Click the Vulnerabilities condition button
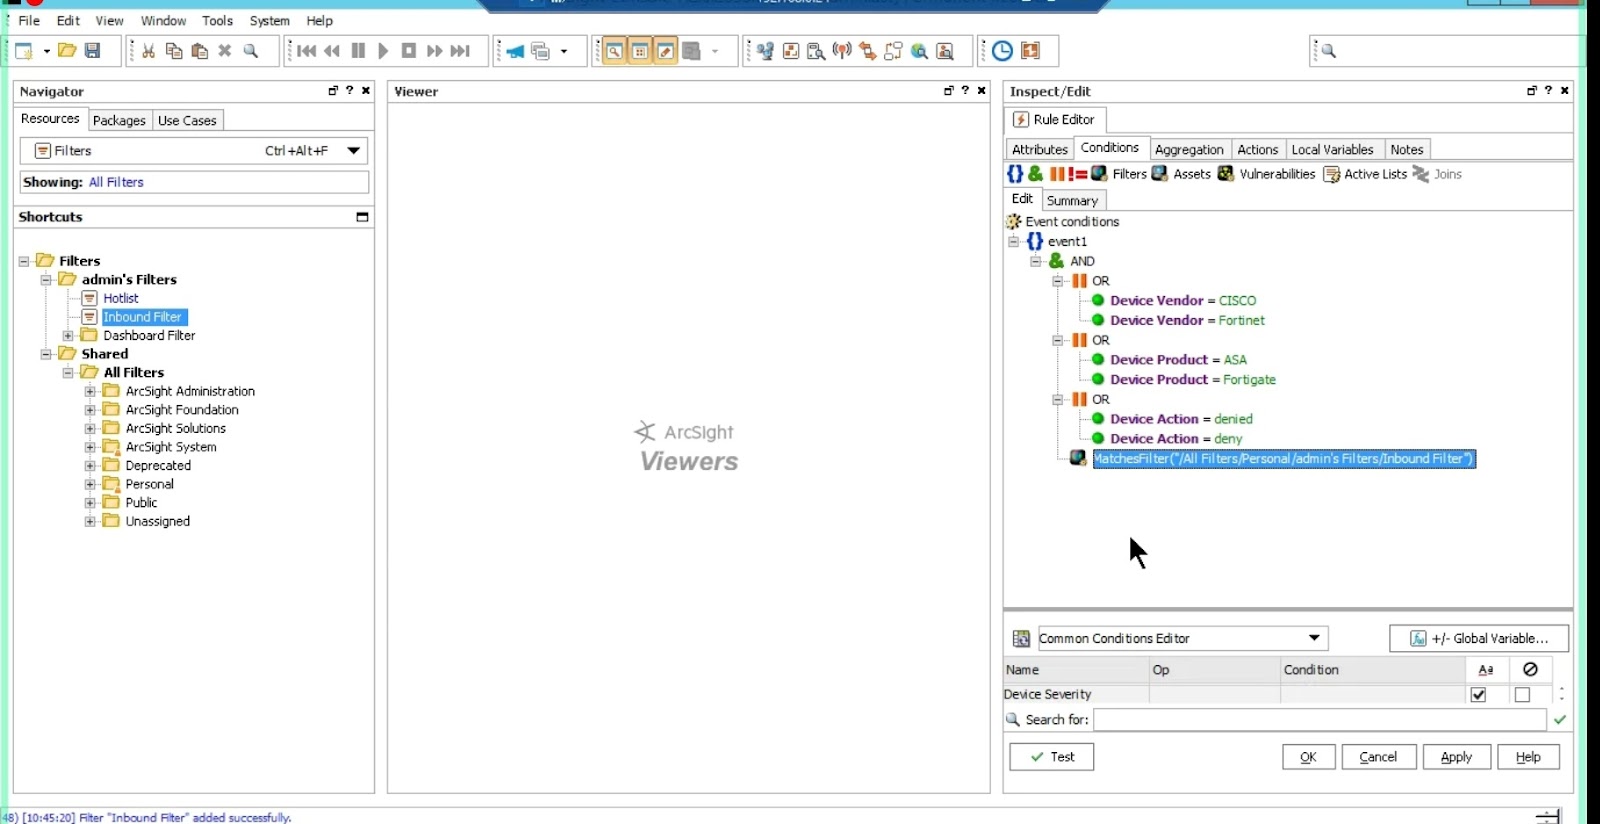Viewport: 1600px width, 824px height. 1266,174
